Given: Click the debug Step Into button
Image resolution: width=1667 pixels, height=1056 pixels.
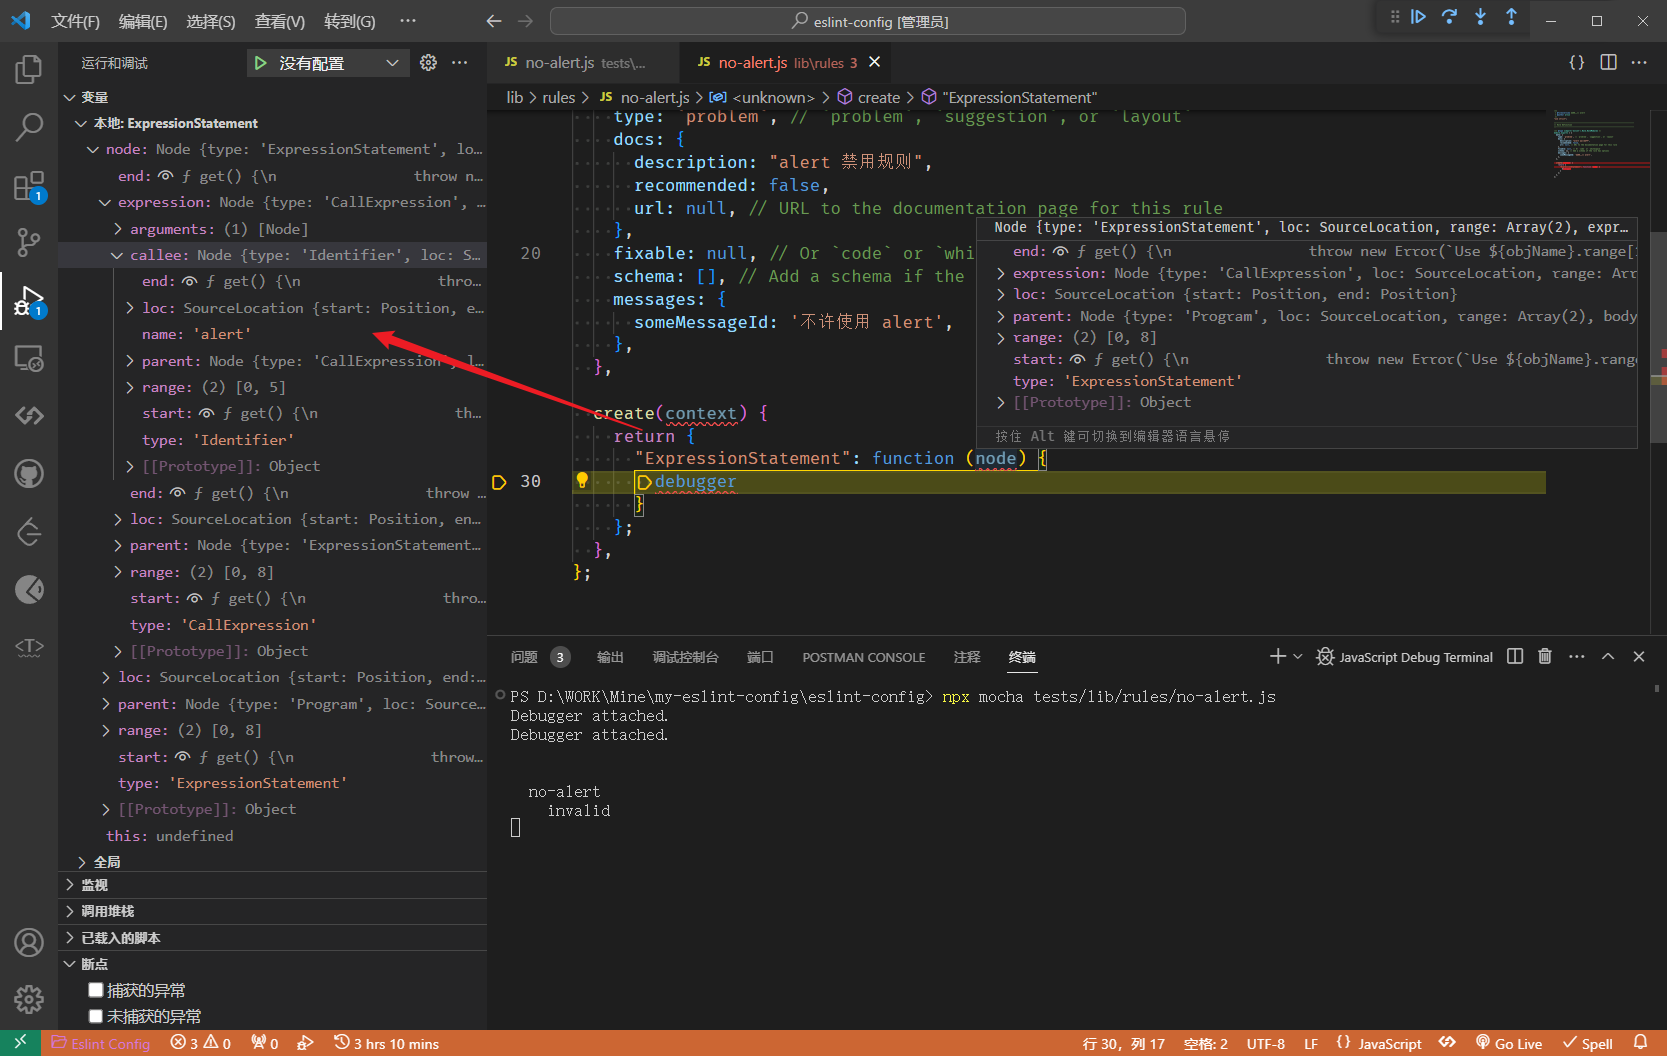Looking at the screenshot, I should point(1480,18).
